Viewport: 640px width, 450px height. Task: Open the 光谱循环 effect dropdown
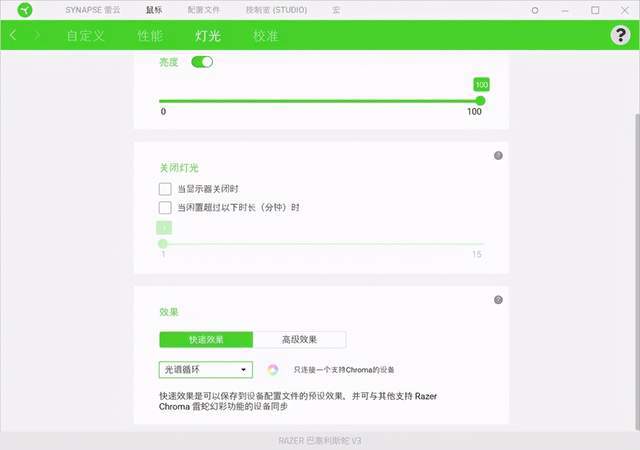[x=206, y=370]
